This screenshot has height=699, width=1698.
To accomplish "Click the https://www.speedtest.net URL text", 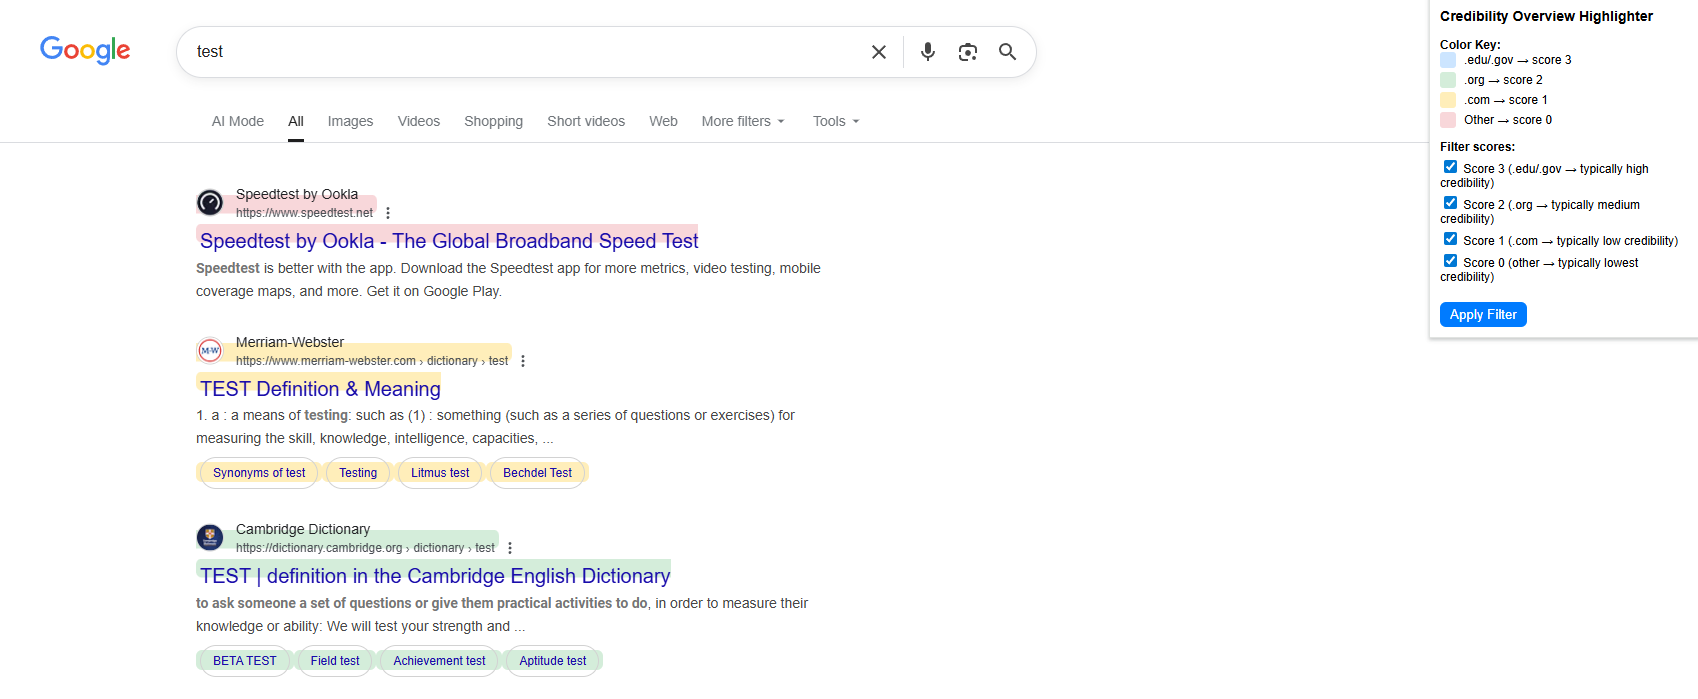I will tap(304, 213).
